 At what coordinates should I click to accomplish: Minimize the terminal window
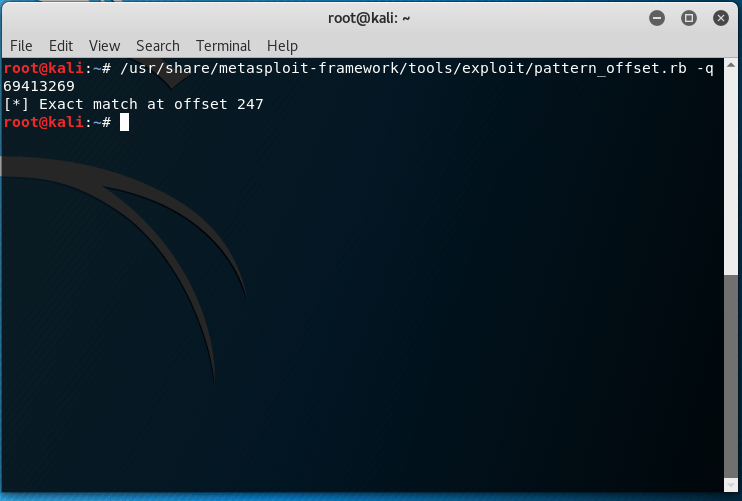point(657,18)
